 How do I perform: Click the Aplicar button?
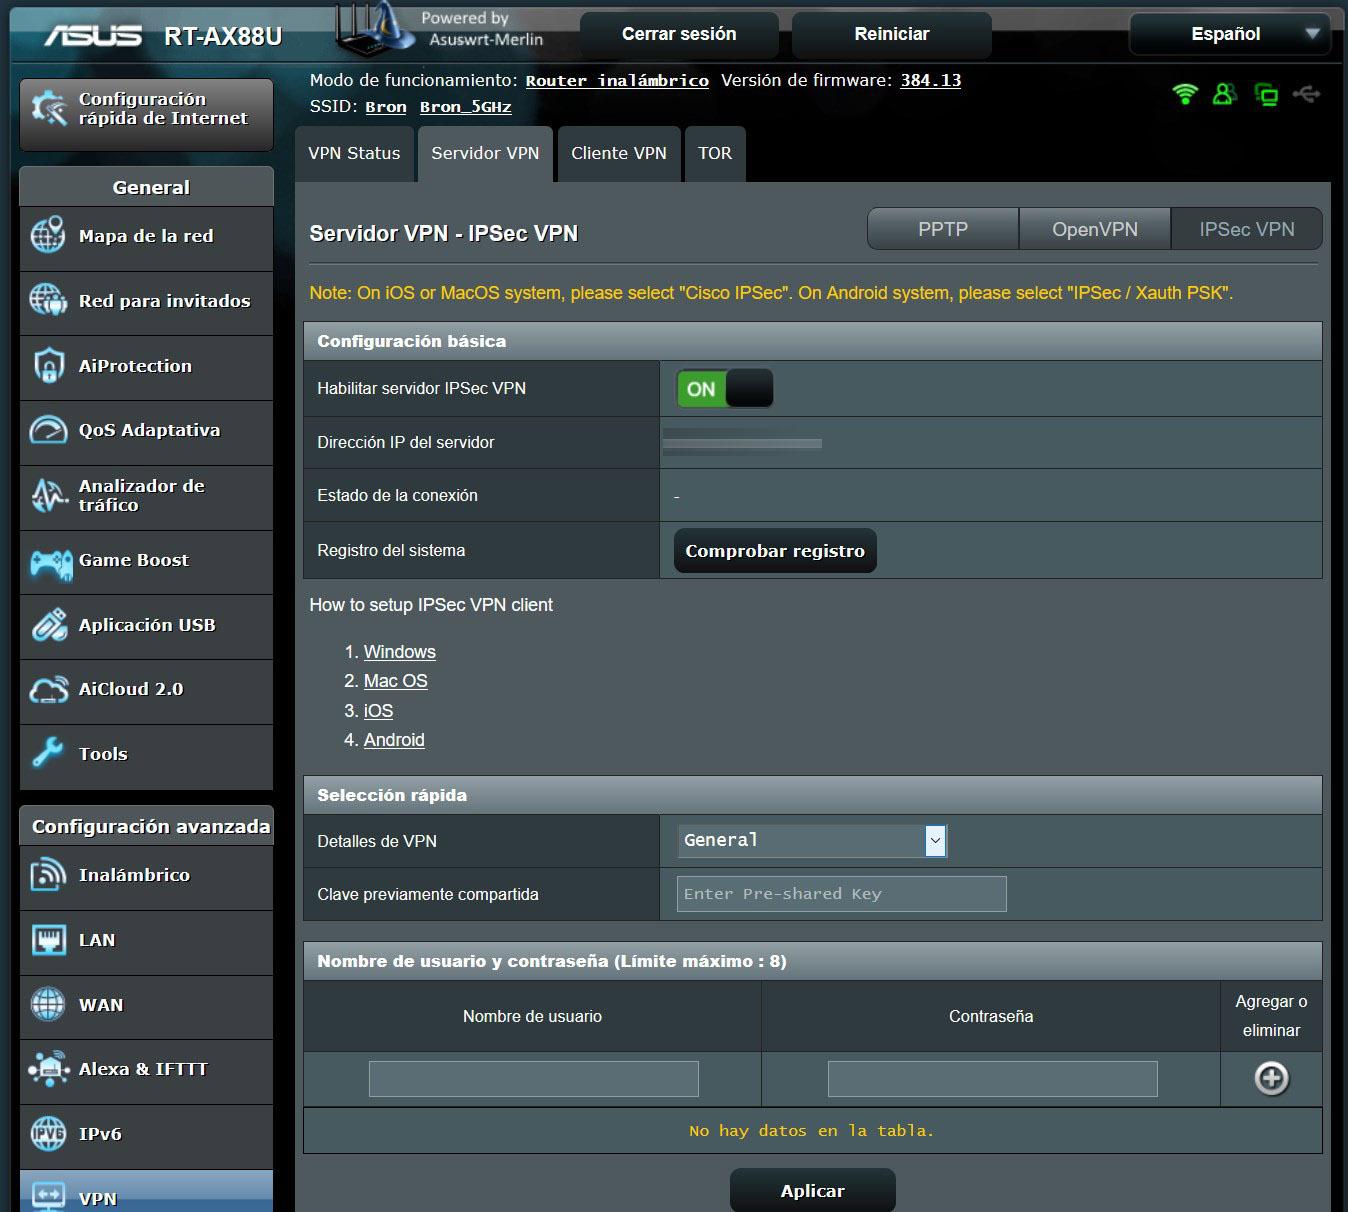tap(813, 1190)
